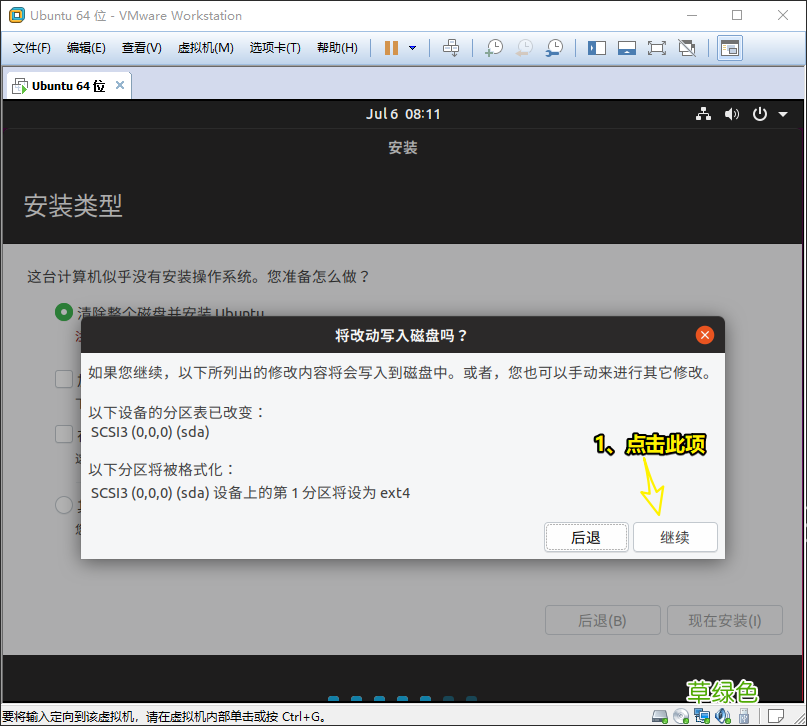Screen dimensions: 807x726
Task: Click the disabled Unity mode icon
Action: (x=687, y=48)
